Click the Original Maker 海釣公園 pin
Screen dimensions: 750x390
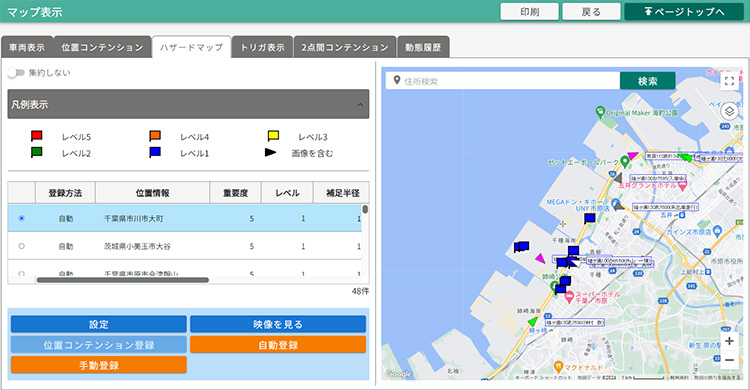(x=600, y=112)
